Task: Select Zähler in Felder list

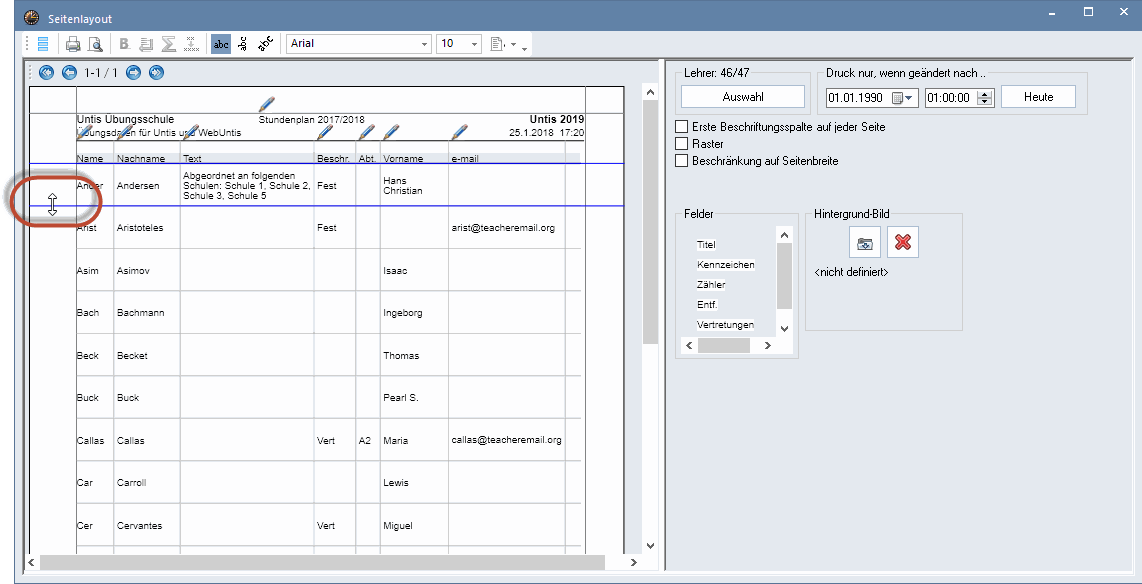Action: [x=711, y=285]
